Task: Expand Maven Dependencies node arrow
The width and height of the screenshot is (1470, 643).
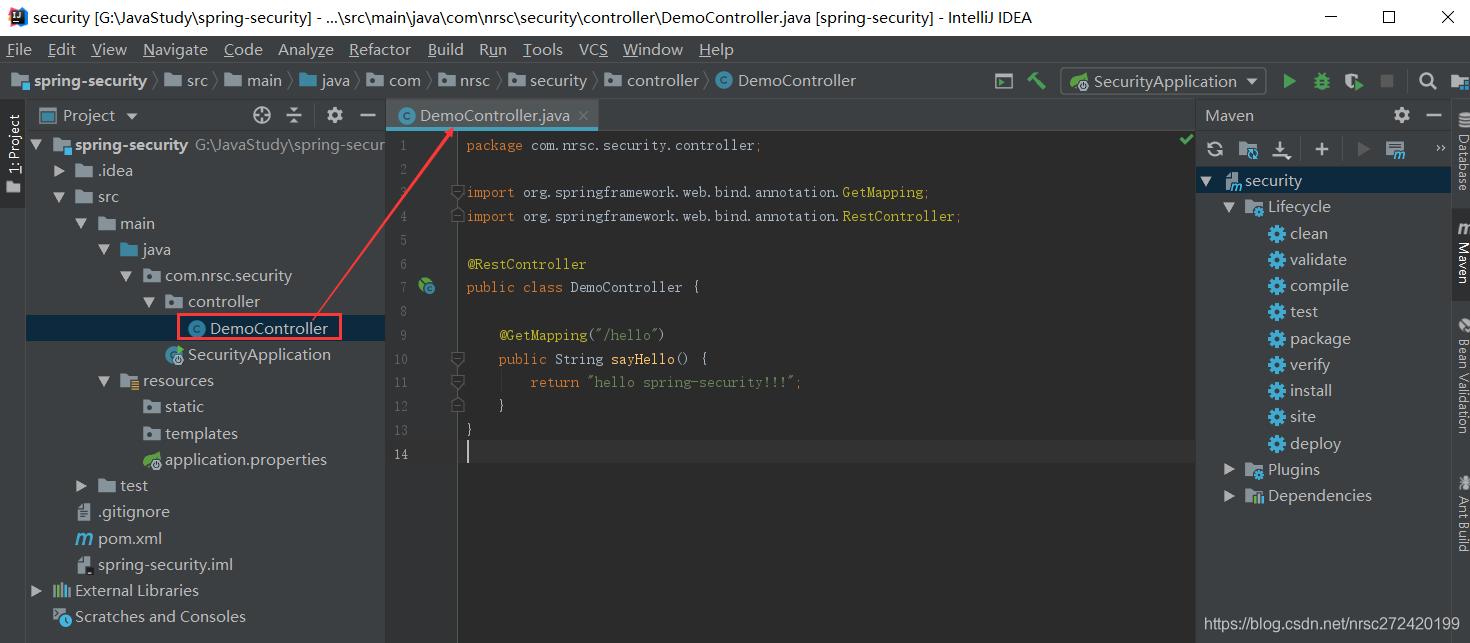Action: (x=1229, y=496)
